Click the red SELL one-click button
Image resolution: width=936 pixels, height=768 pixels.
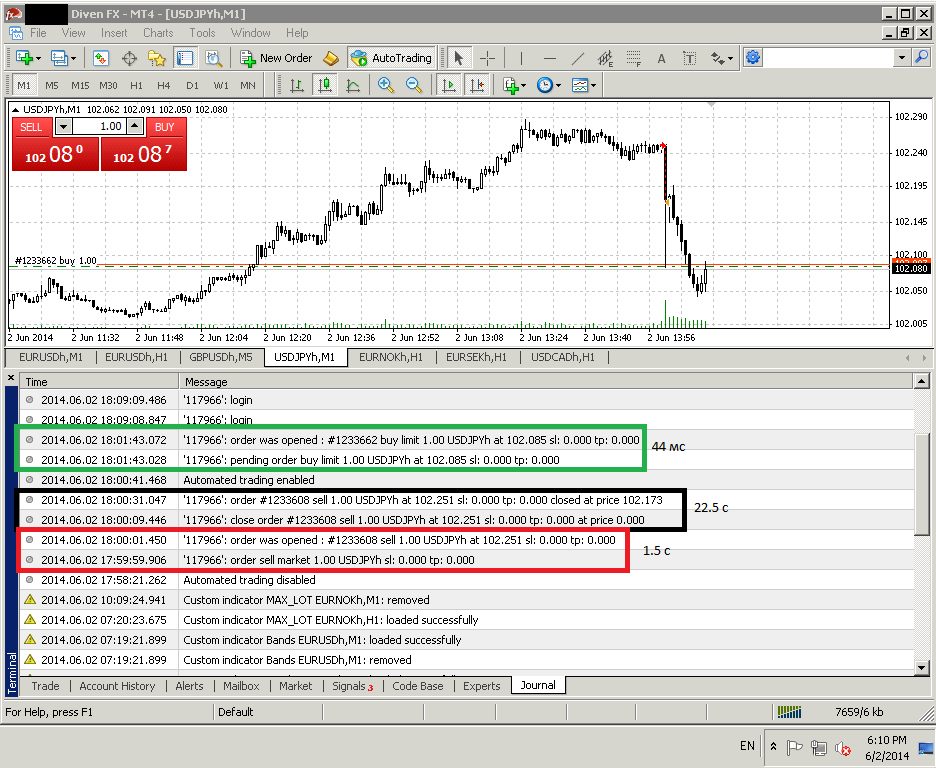click(x=56, y=155)
